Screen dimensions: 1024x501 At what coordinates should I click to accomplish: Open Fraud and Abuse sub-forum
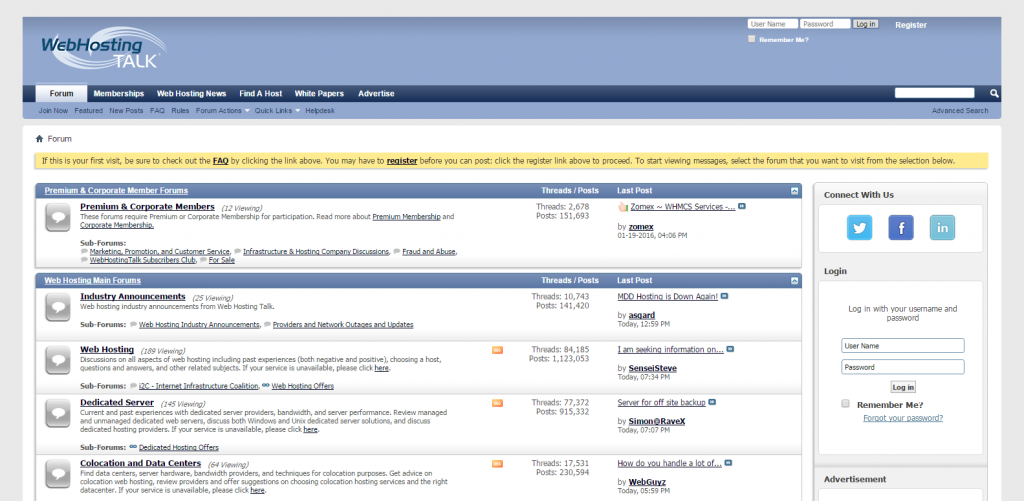click(x=429, y=251)
